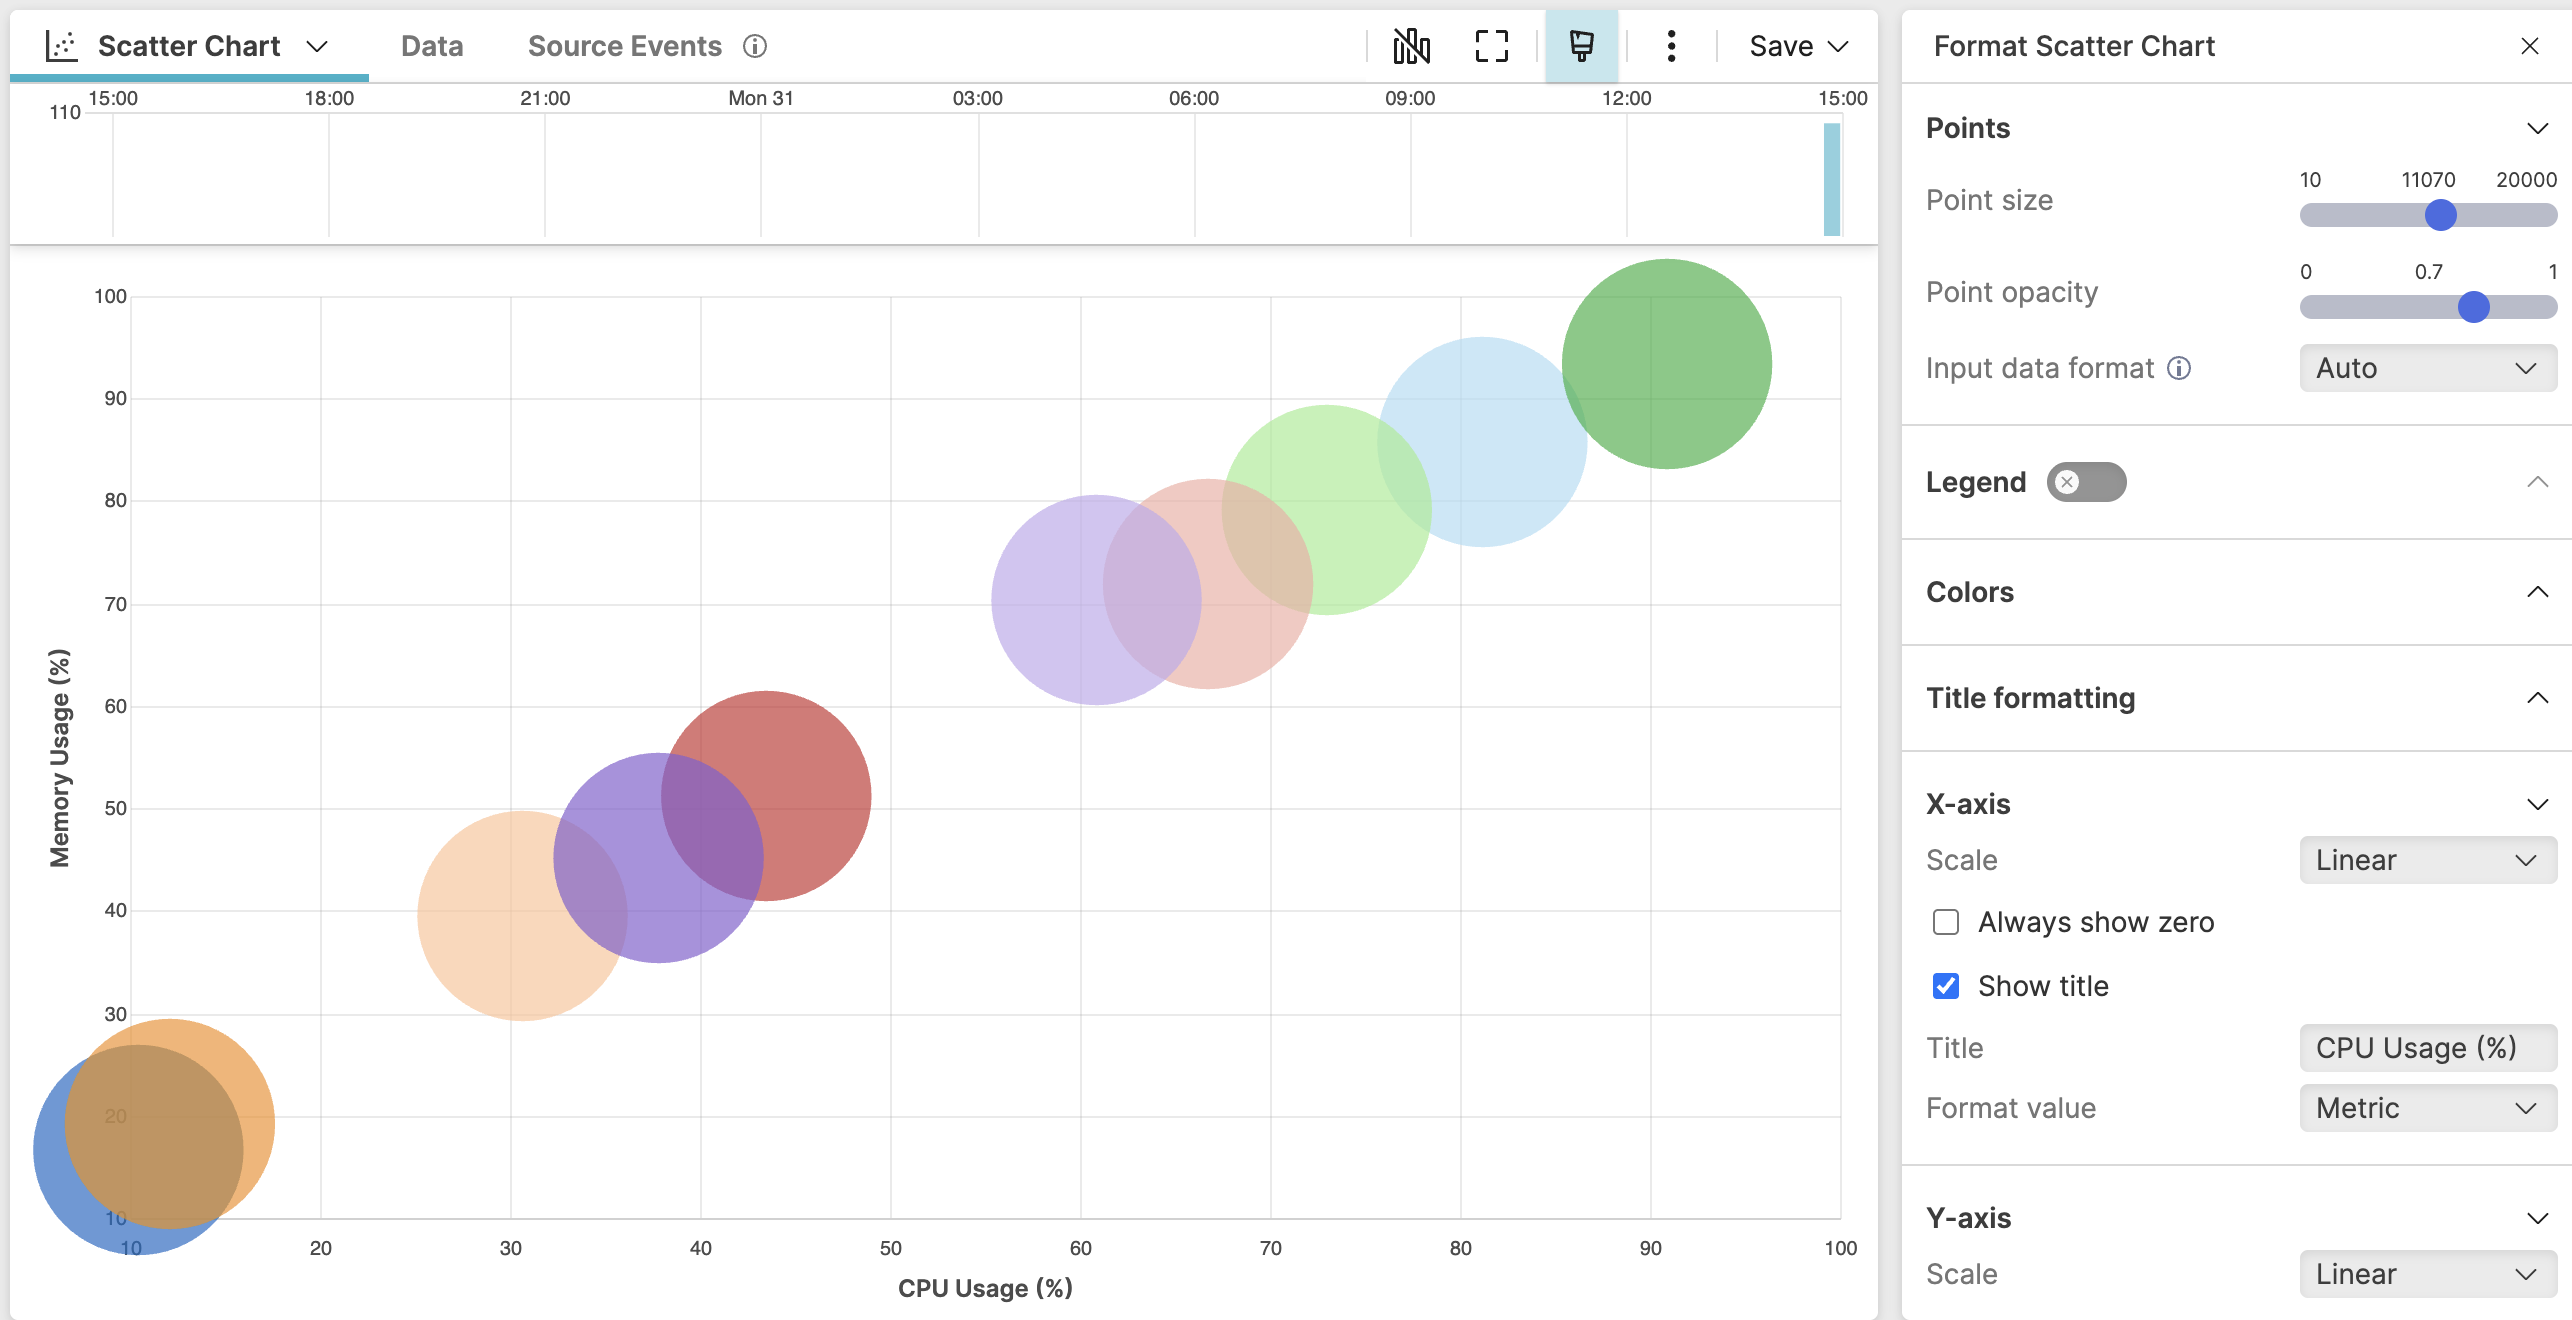
Task: Click the timeline bar near 15:00
Action: (1831, 179)
